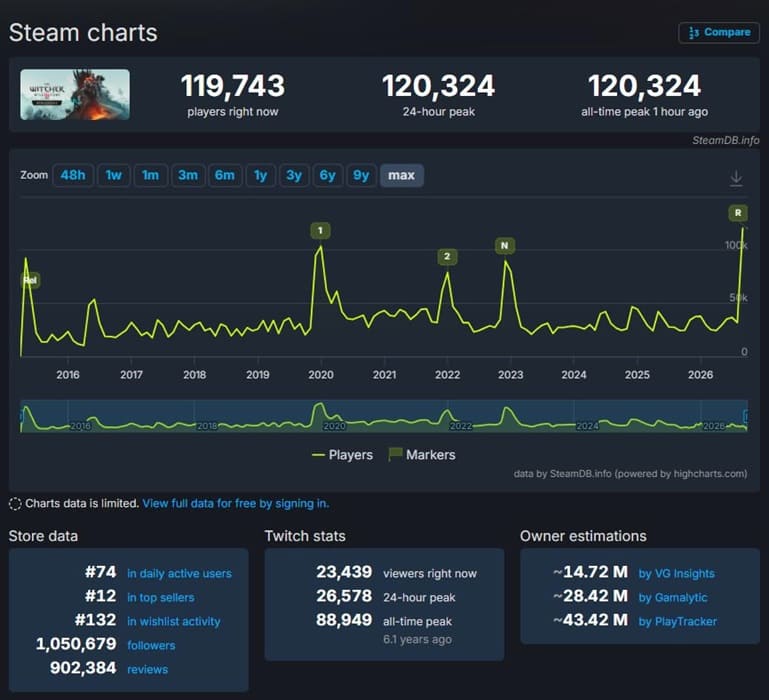
Task: Click the N marker on chart
Action: click(505, 246)
